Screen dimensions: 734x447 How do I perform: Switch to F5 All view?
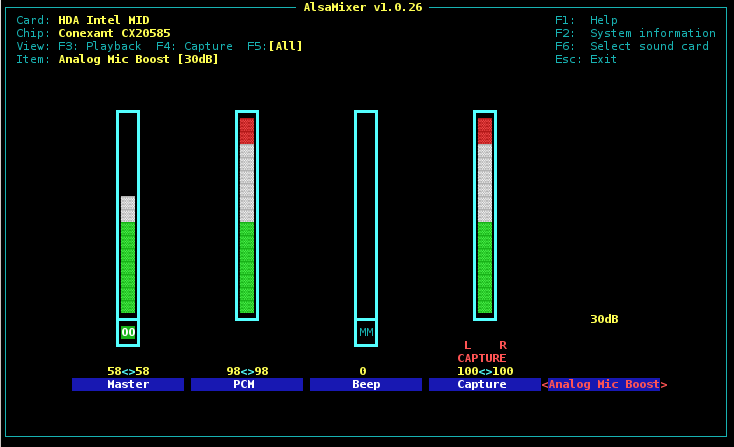[x=275, y=46]
